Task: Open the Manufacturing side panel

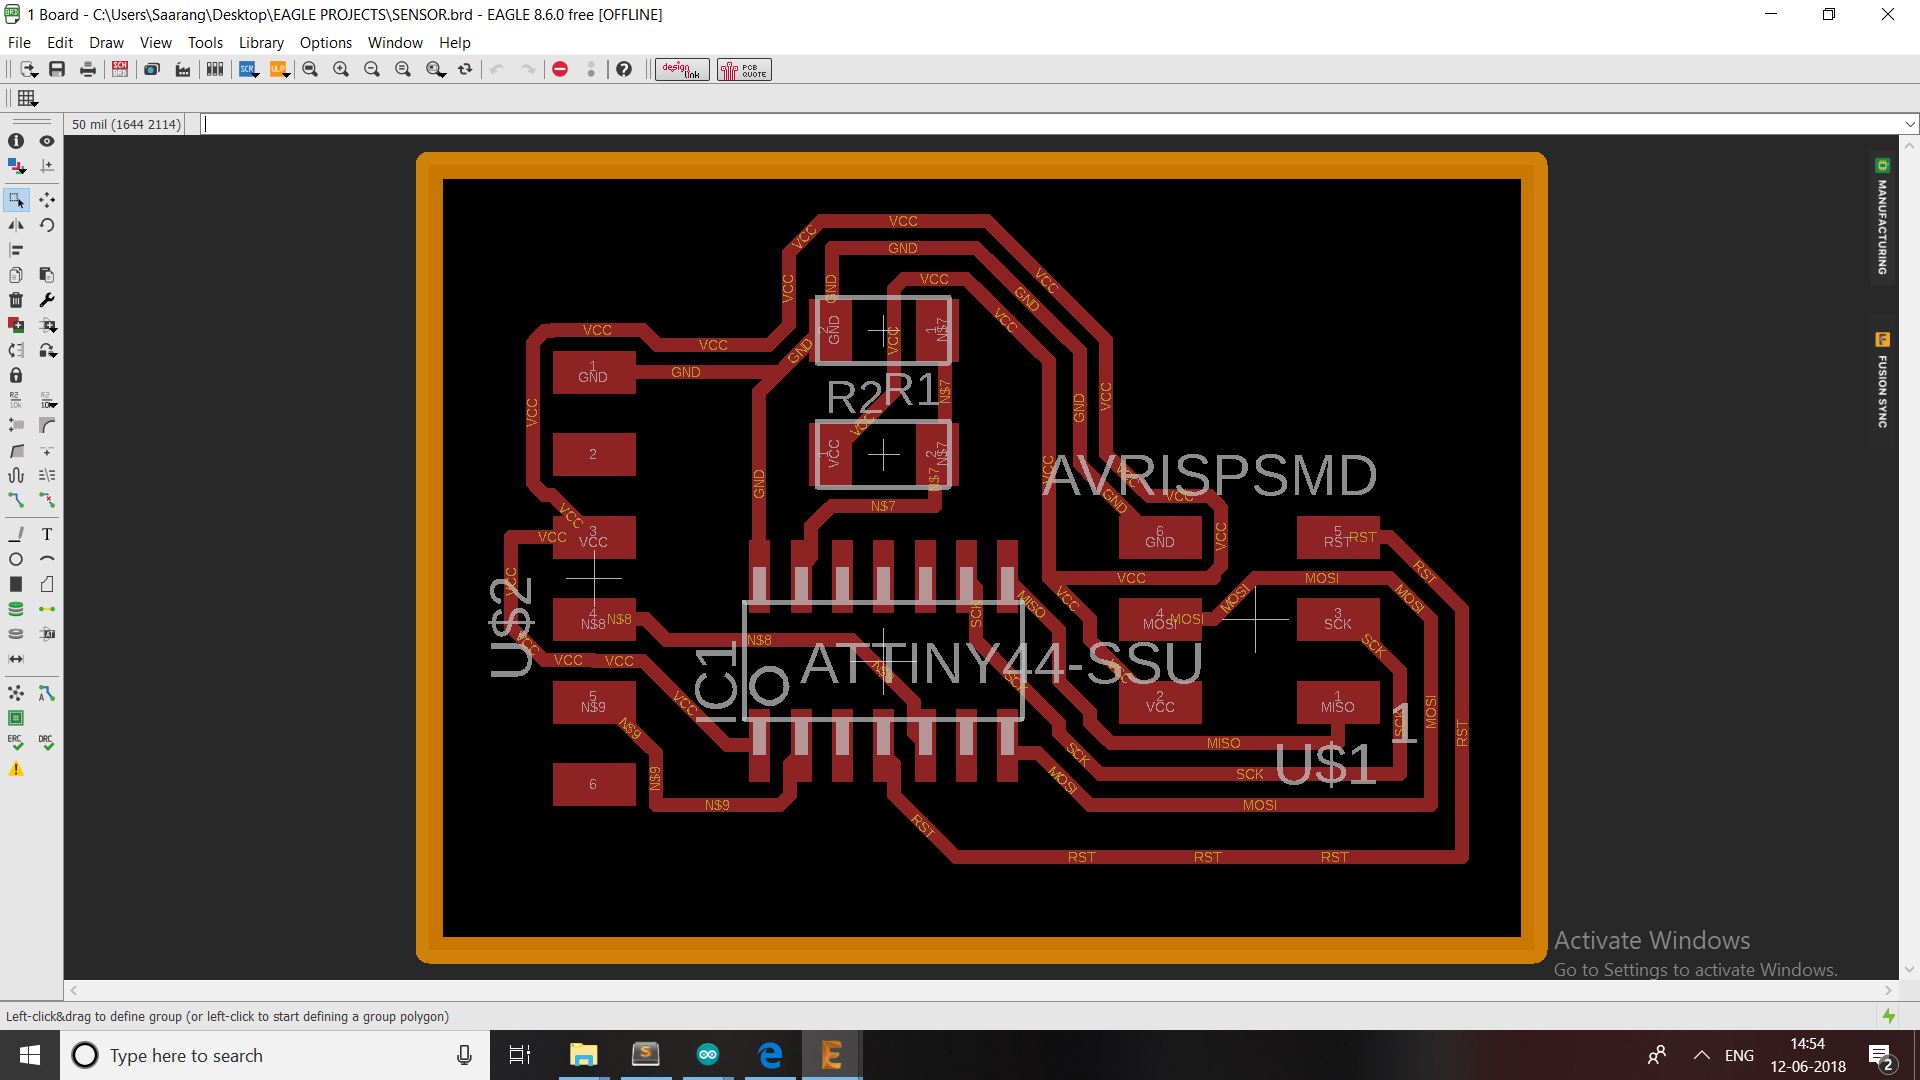Action: pos(1882,217)
